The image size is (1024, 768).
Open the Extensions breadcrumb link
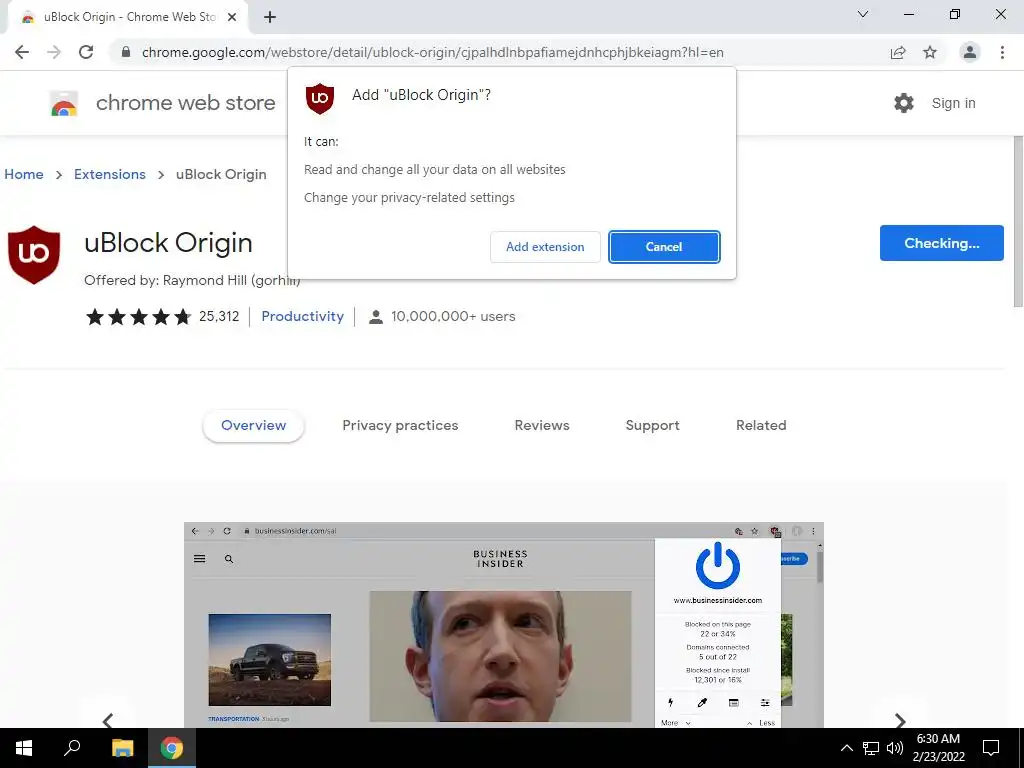[x=110, y=174]
